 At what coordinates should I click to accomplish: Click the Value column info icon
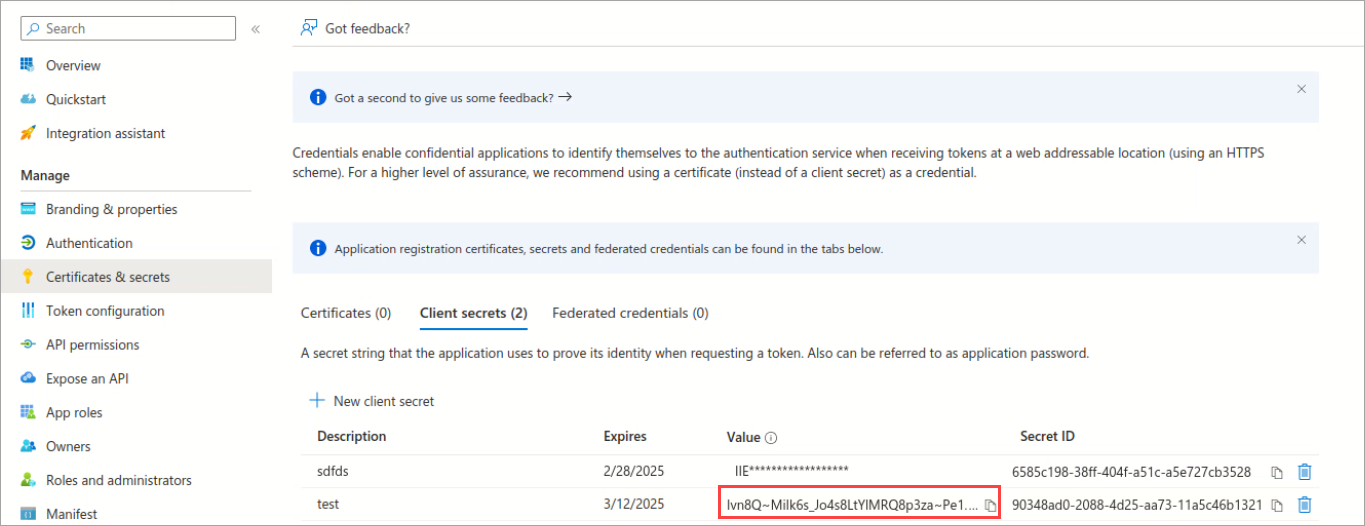point(772,438)
